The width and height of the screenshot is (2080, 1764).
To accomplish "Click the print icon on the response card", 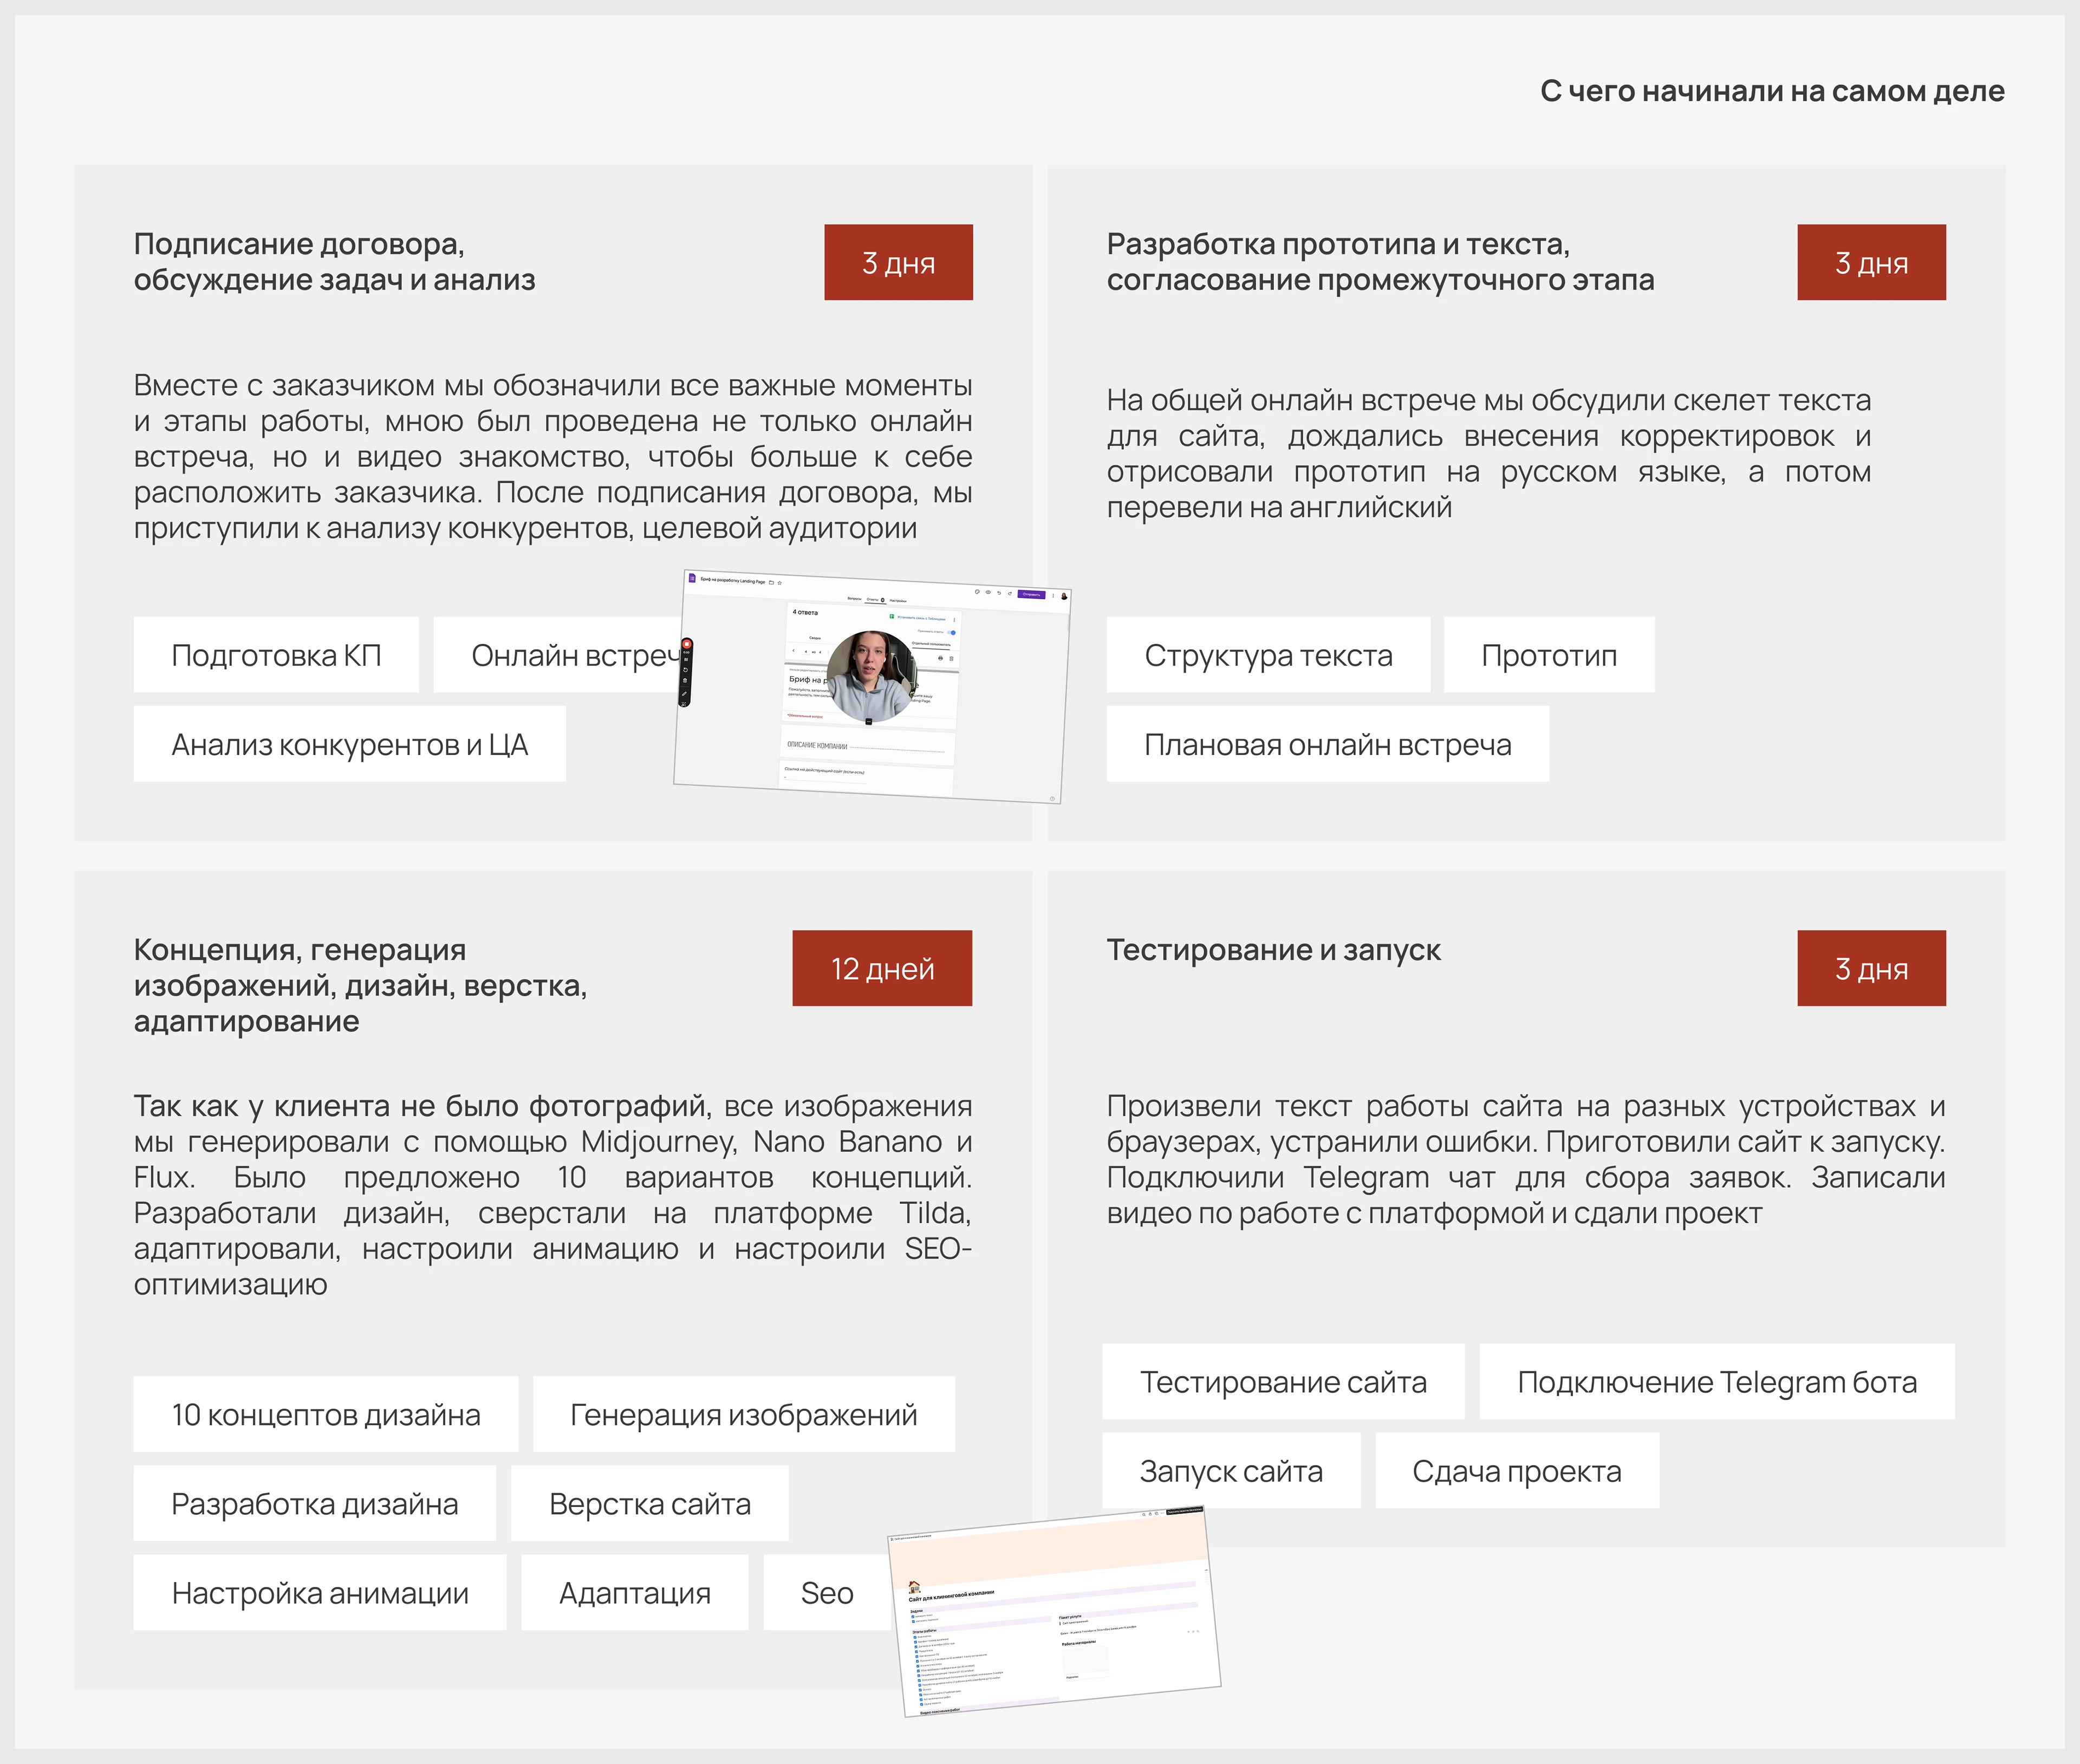I will pyautogui.click(x=941, y=658).
